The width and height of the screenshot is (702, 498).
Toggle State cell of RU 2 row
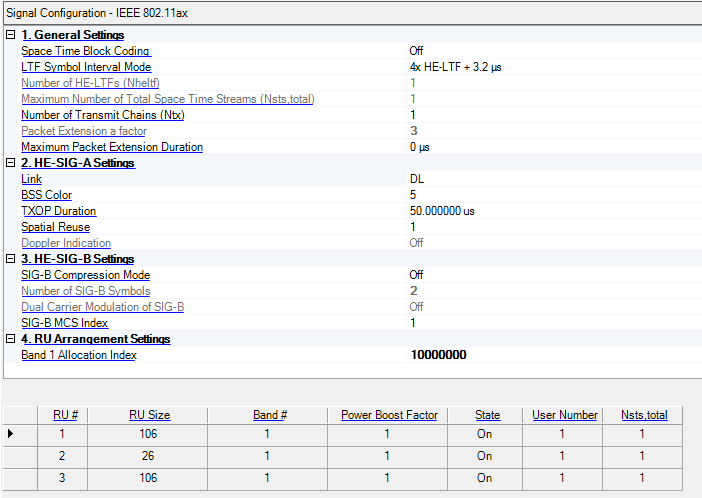pos(484,456)
